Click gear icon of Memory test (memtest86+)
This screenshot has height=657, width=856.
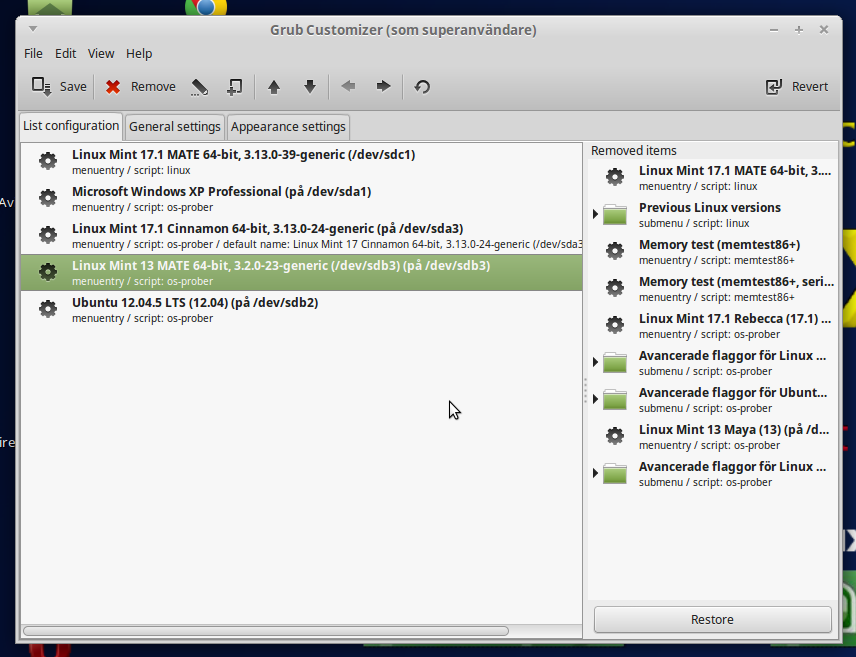pyautogui.click(x=615, y=251)
